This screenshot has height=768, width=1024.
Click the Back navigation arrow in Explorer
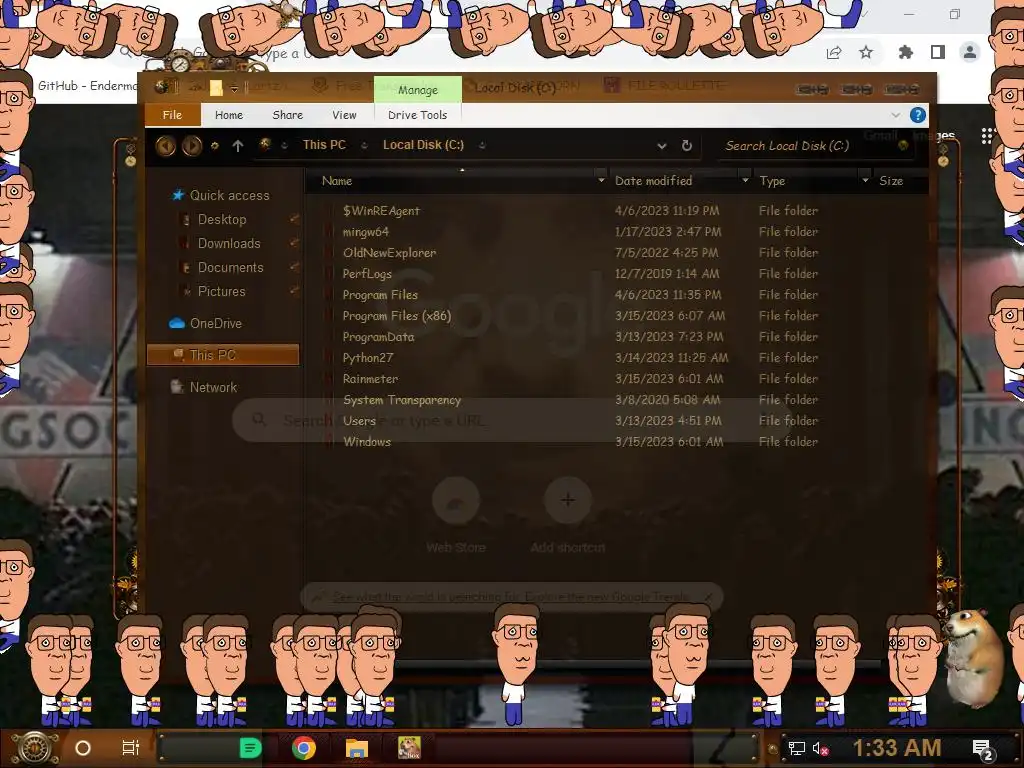point(165,145)
